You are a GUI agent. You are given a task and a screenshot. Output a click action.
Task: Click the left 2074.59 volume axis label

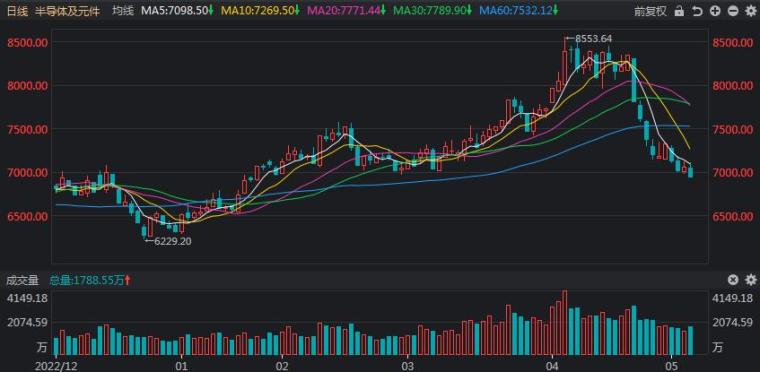pyautogui.click(x=27, y=322)
